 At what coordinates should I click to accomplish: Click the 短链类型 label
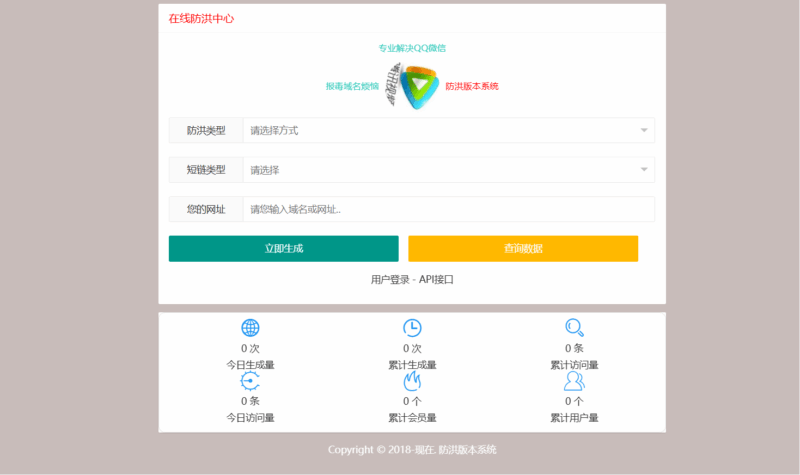206,170
